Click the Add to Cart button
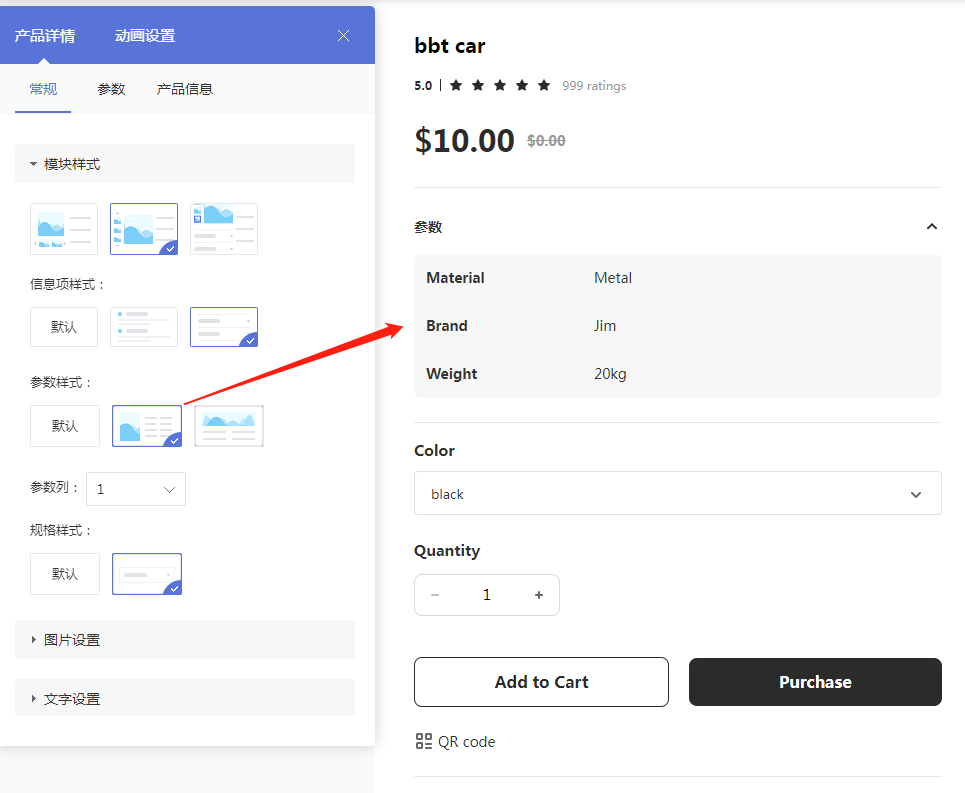 point(541,682)
